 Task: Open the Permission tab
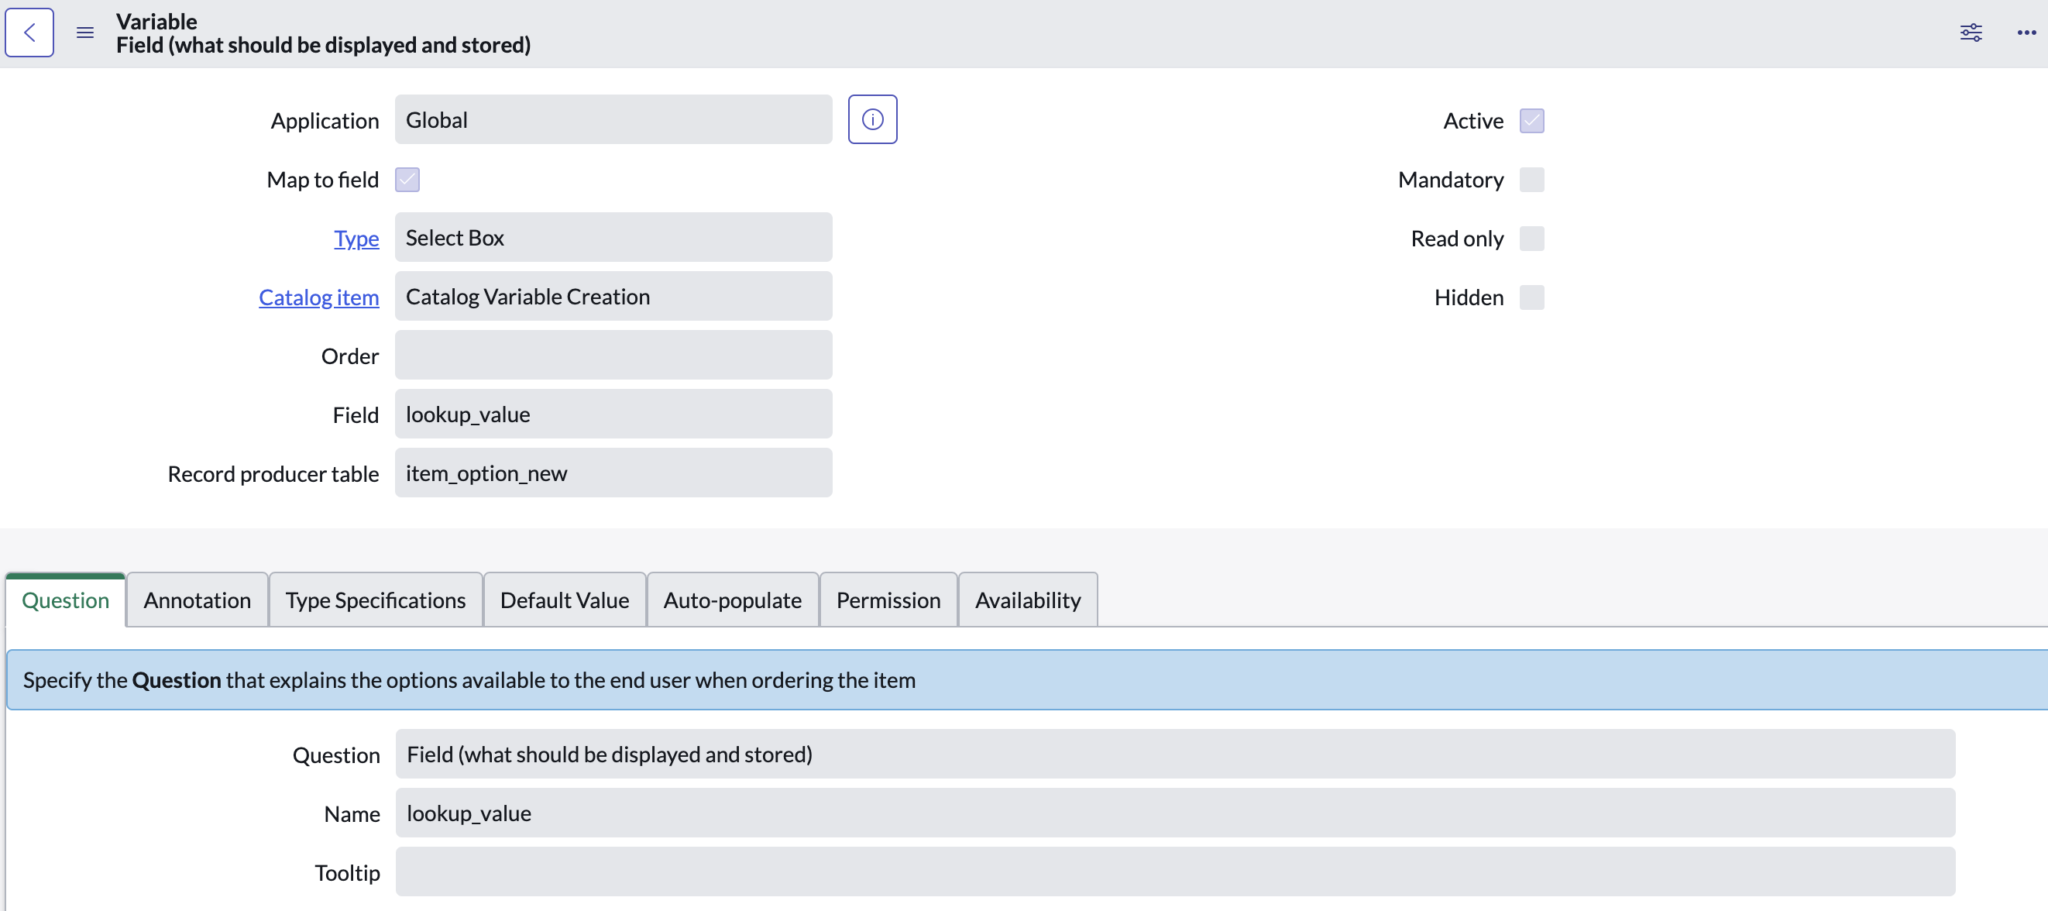coord(888,599)
